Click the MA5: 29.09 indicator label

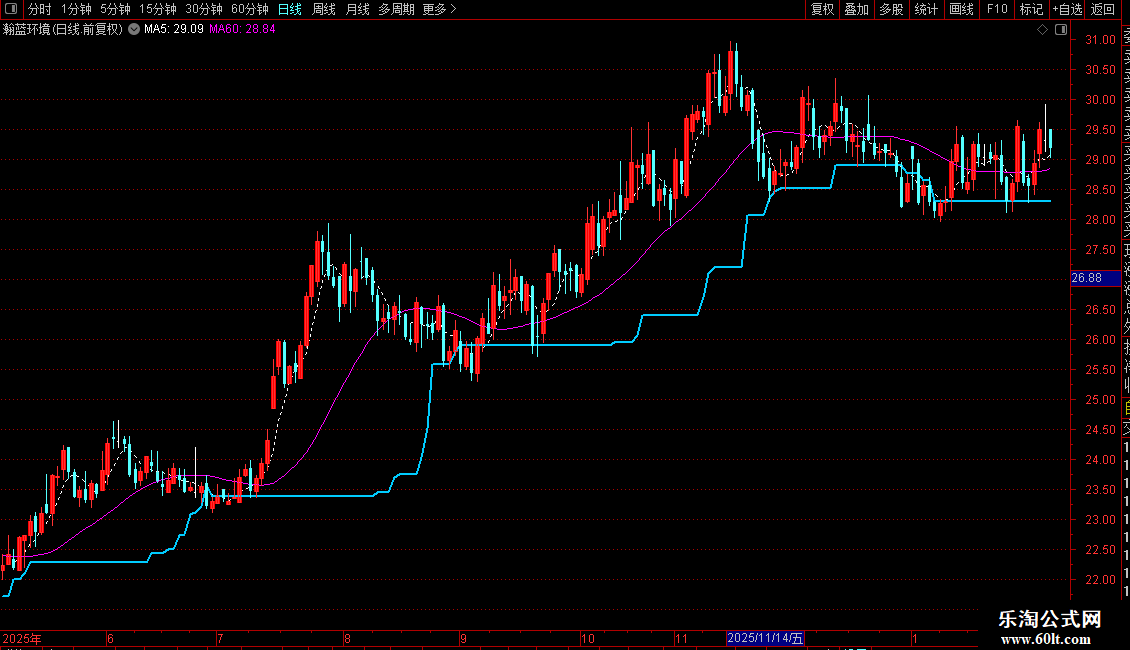174,30
